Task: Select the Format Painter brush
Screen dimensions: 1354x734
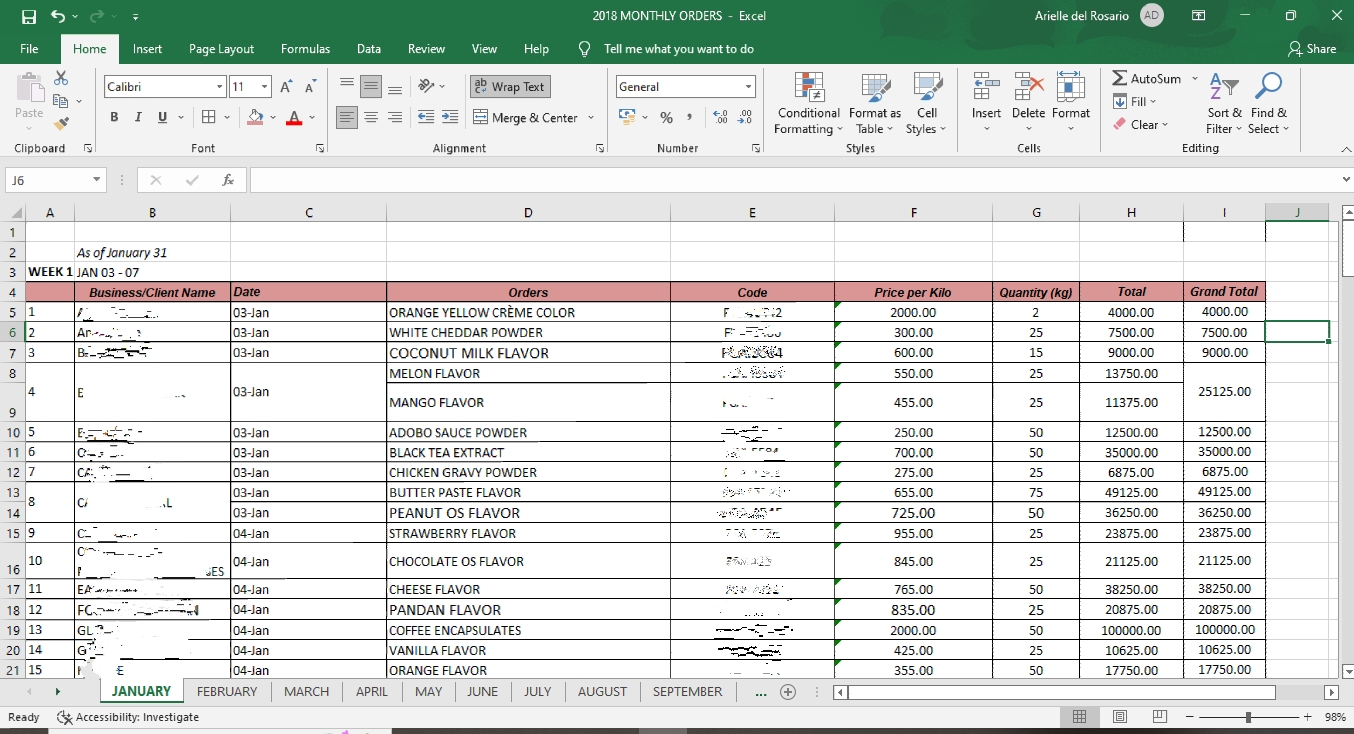Action: [61, 124]
